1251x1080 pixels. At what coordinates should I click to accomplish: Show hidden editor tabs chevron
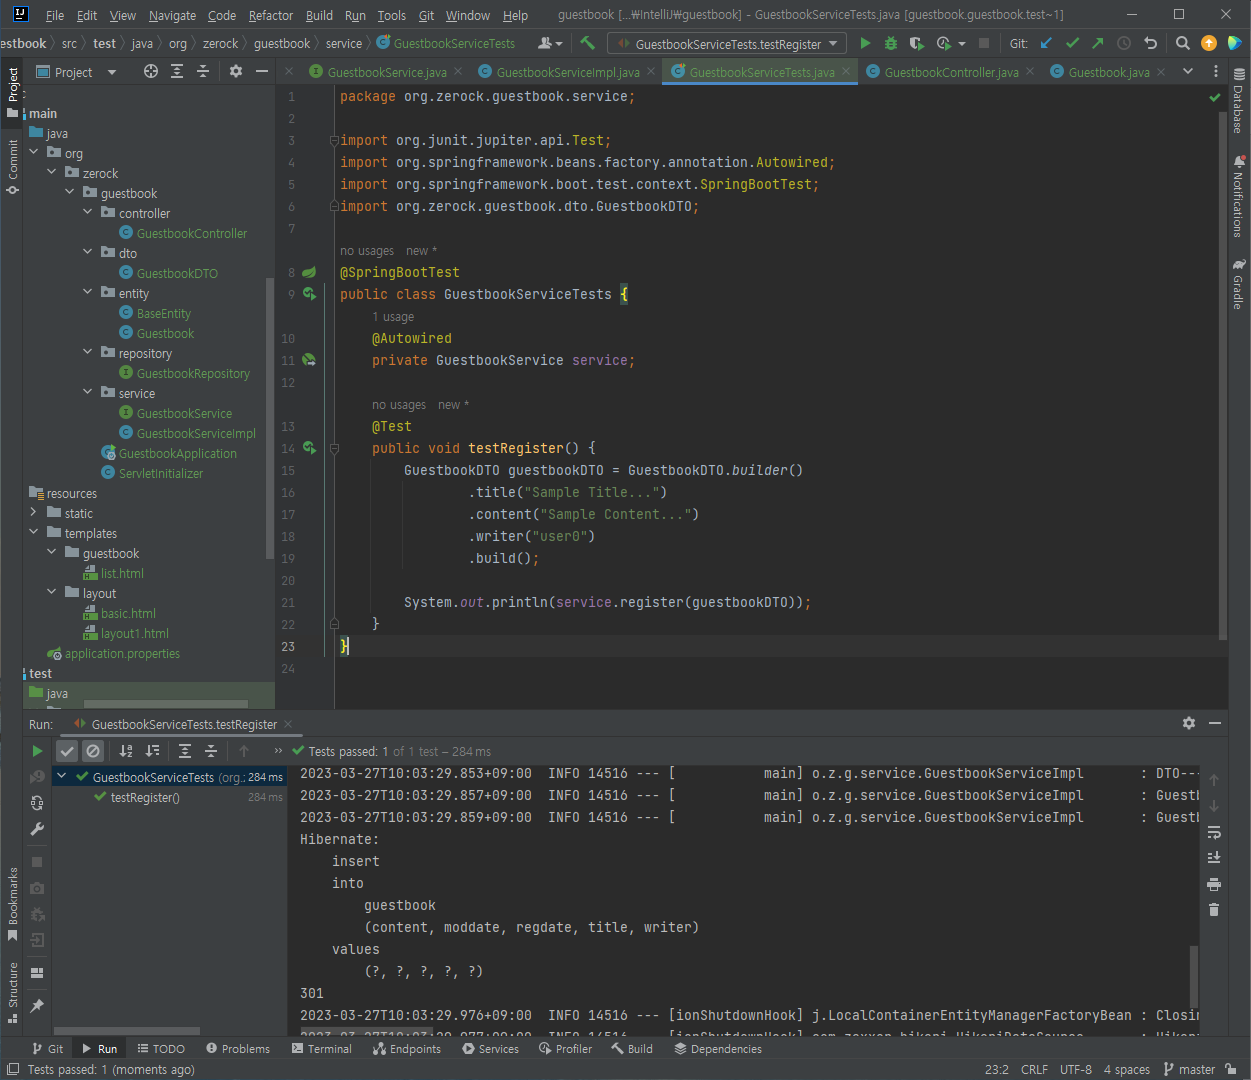[x=1188, y=72]
